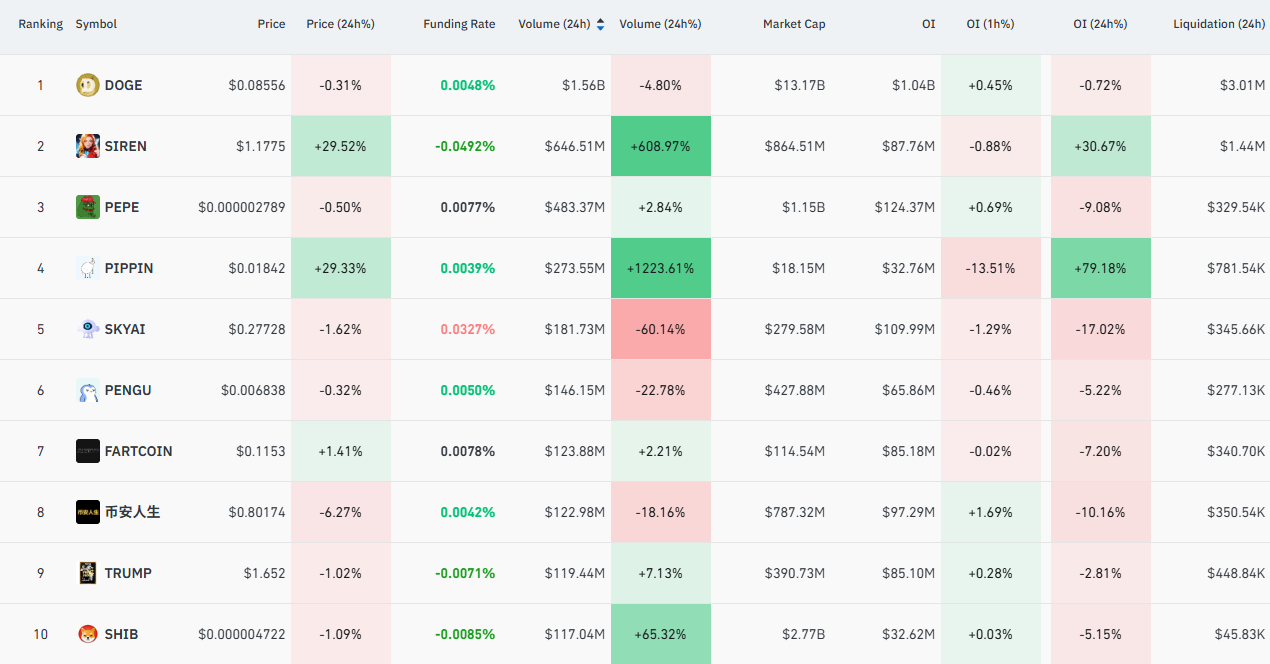This screenshot has height=664, width=1270.
Task: Toggle sort arrows beside Volume (24h)
Action: (x=600, y=24)
